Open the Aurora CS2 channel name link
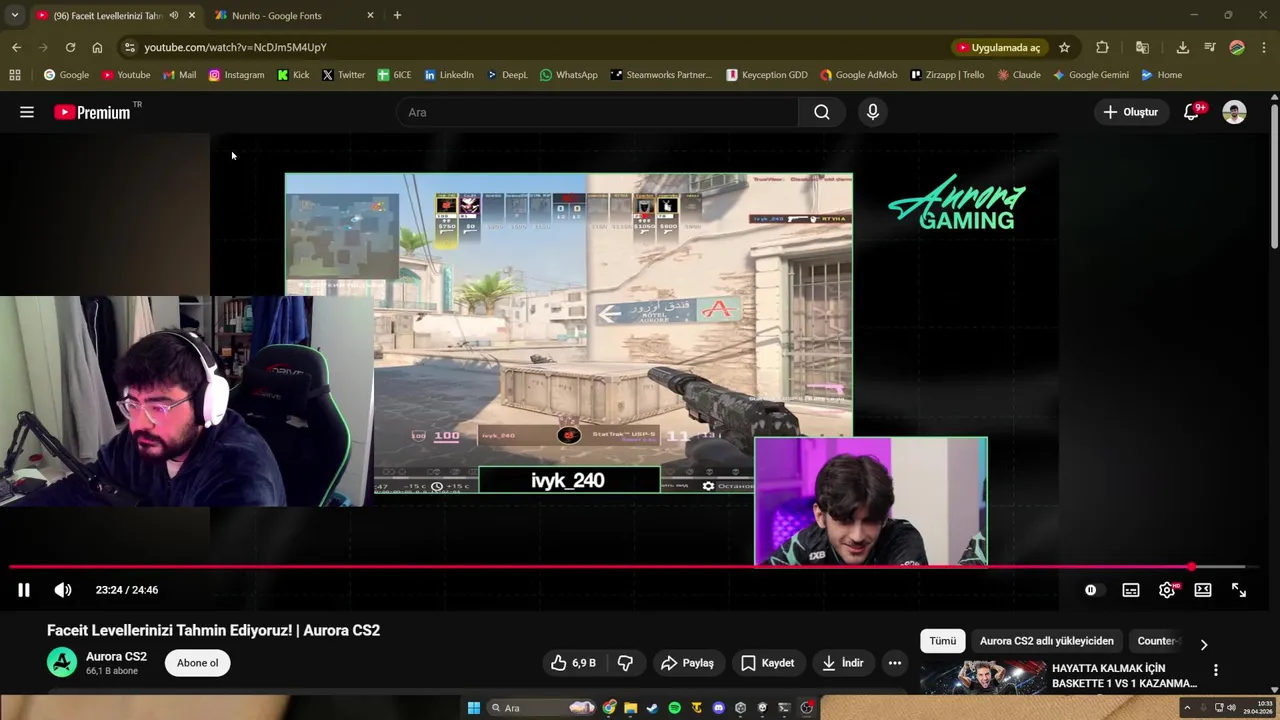The width and height of the screenshot is (1280, 720). [116, 657]
